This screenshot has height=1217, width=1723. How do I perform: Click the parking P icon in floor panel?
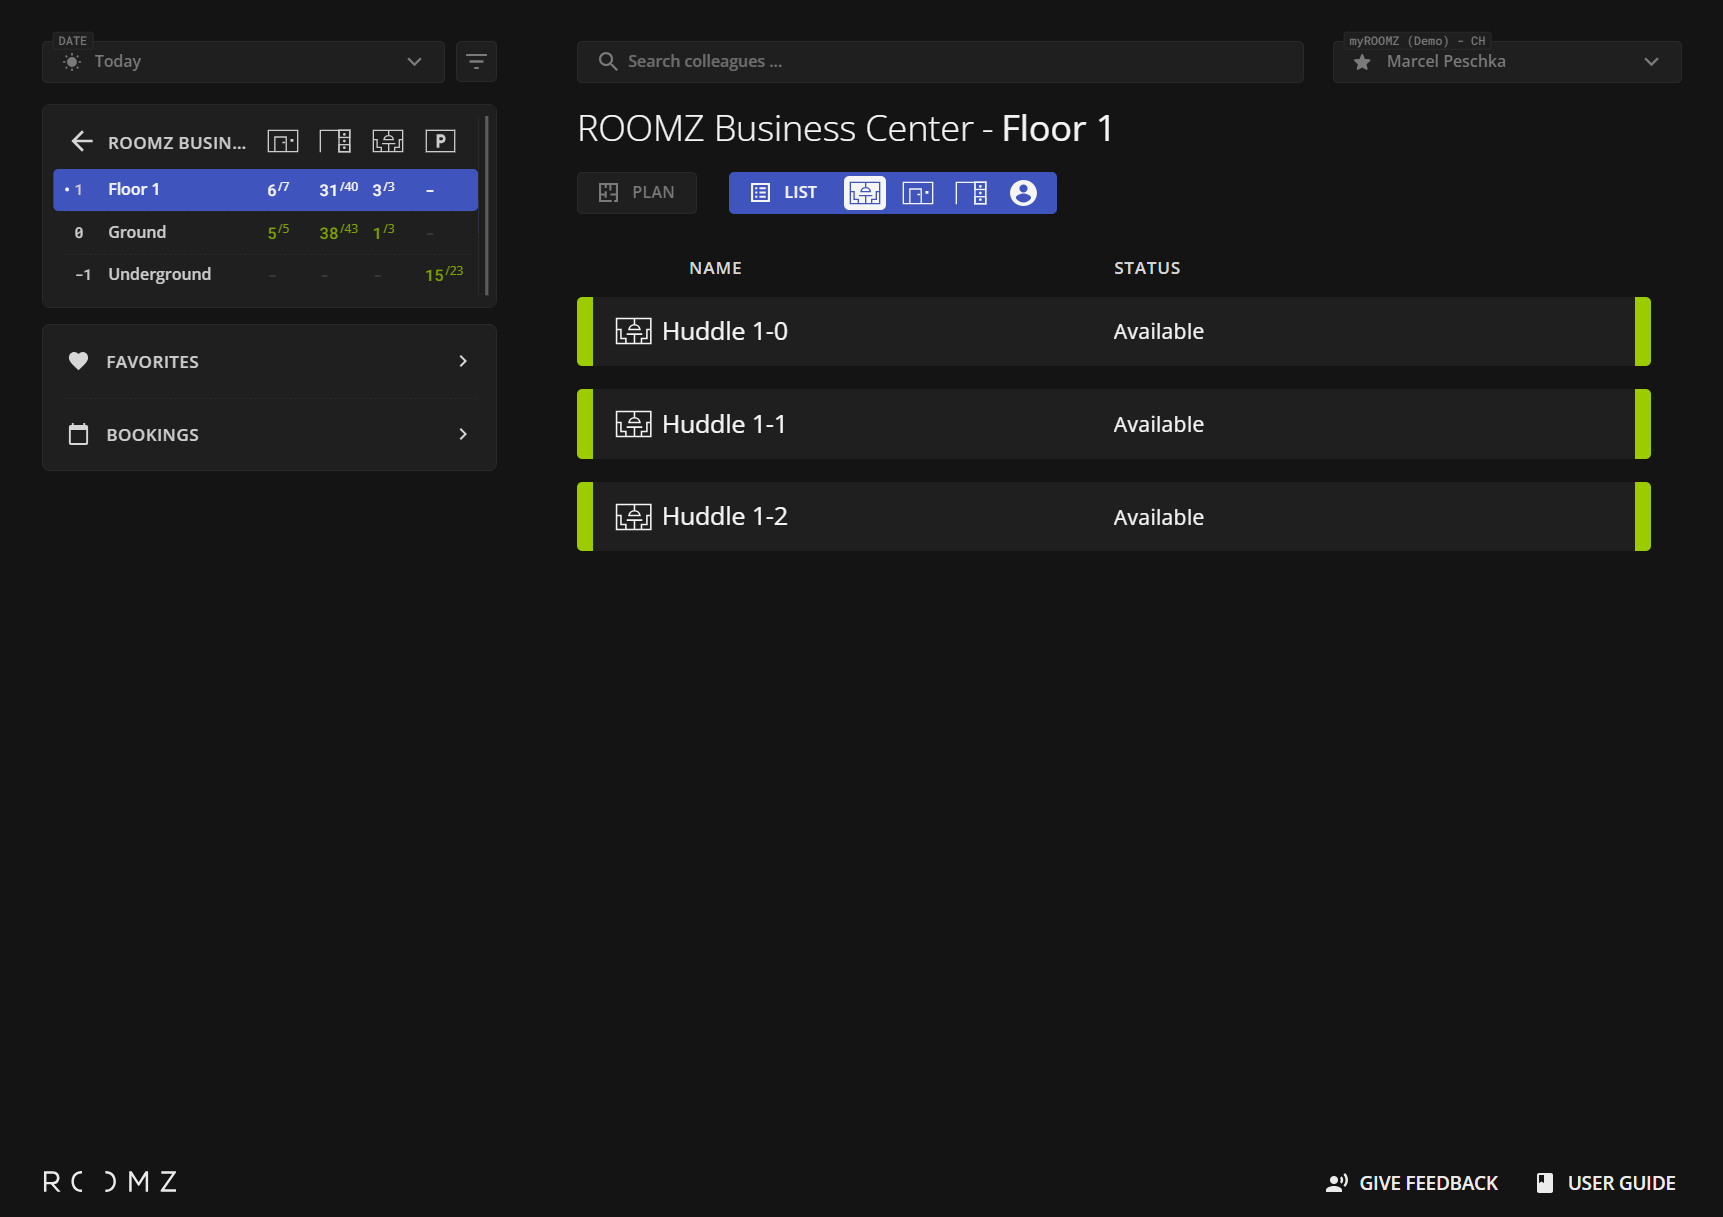pos(440,142)
